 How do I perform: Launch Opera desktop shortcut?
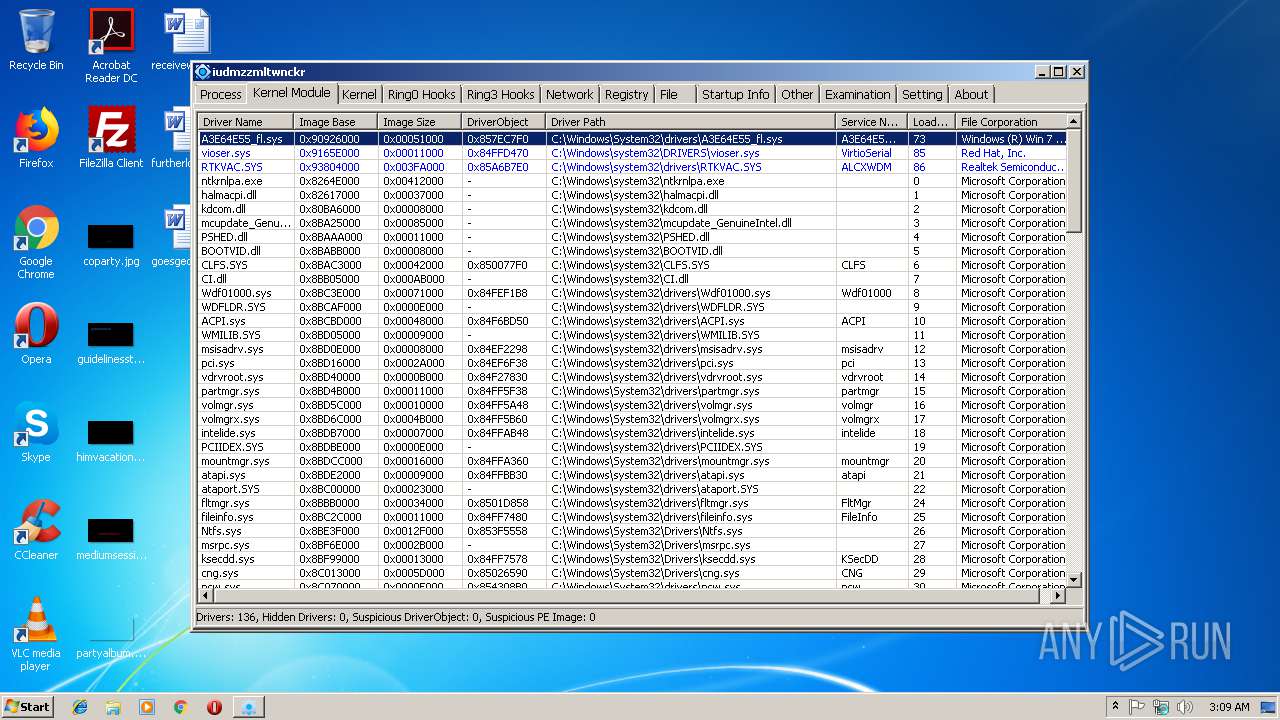[36, 334]
